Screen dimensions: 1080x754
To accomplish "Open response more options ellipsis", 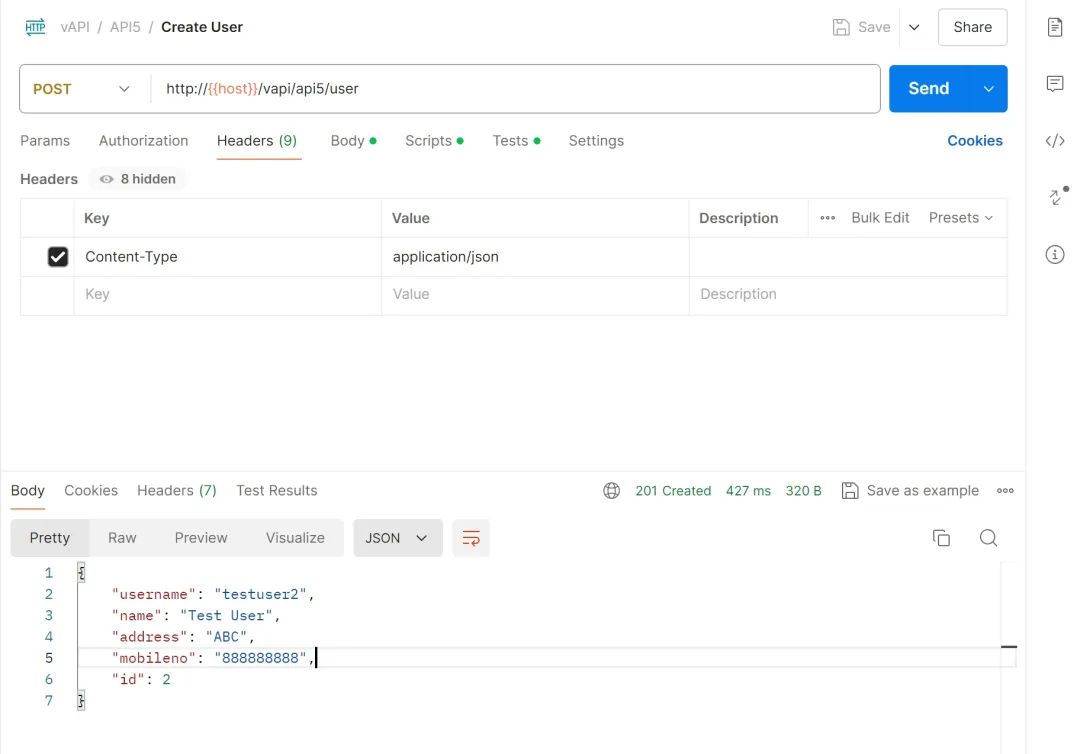I will tap(1005, 490).
